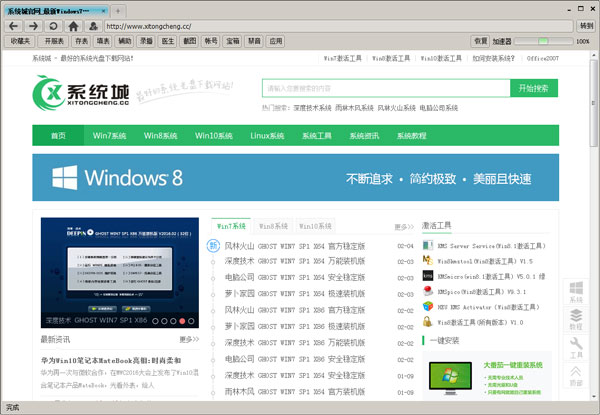This screenshot has width=600, height=415.
Task: Expand 更多>> beside 最新资讯
Action: 189,339
